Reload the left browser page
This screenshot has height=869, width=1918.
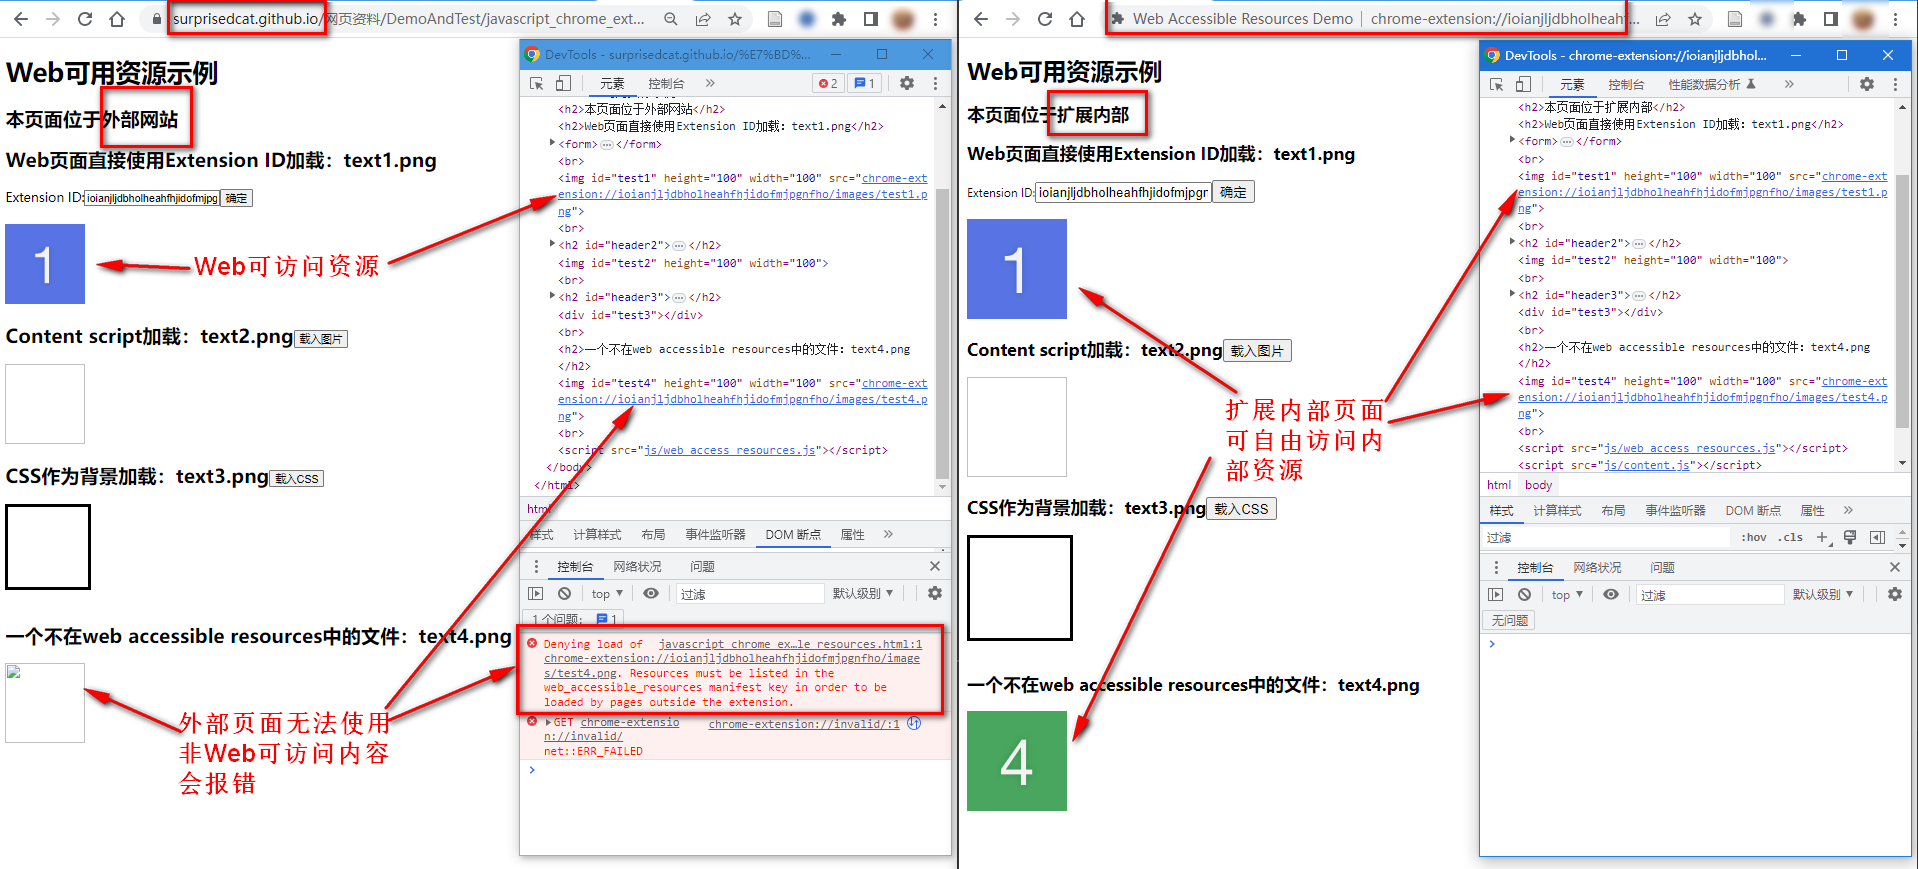[85, 19]
